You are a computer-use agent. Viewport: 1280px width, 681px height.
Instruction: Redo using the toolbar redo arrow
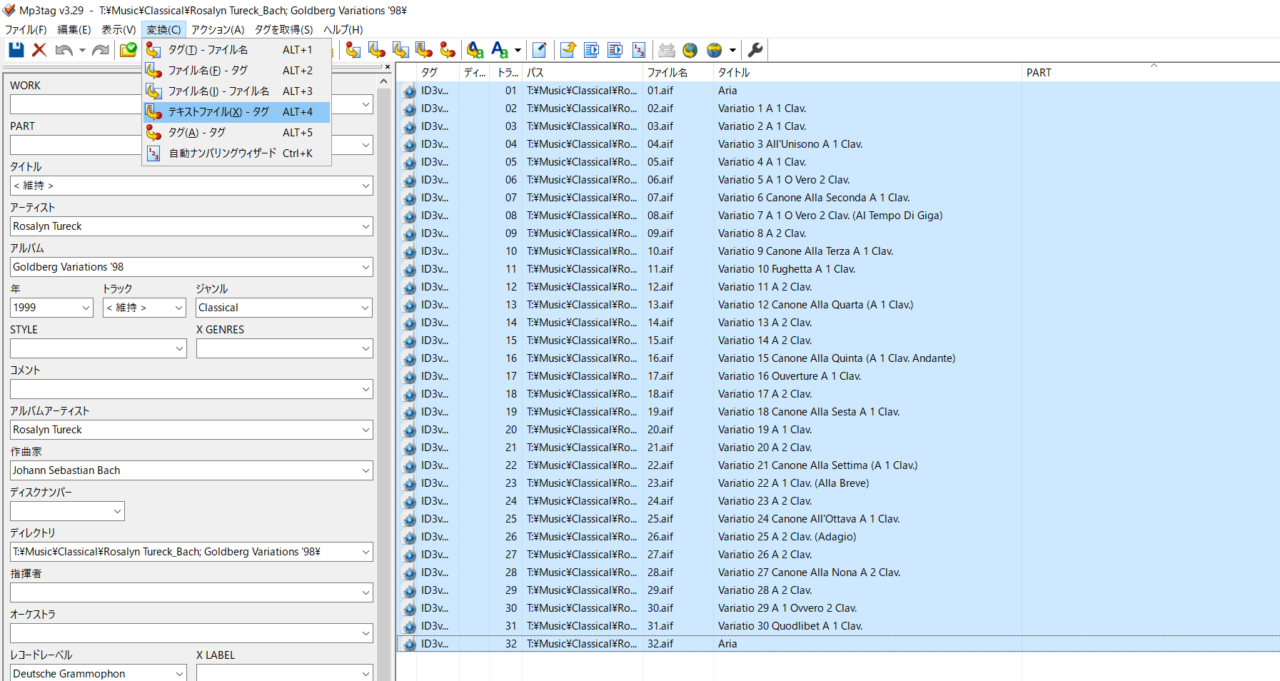(101, 50)
